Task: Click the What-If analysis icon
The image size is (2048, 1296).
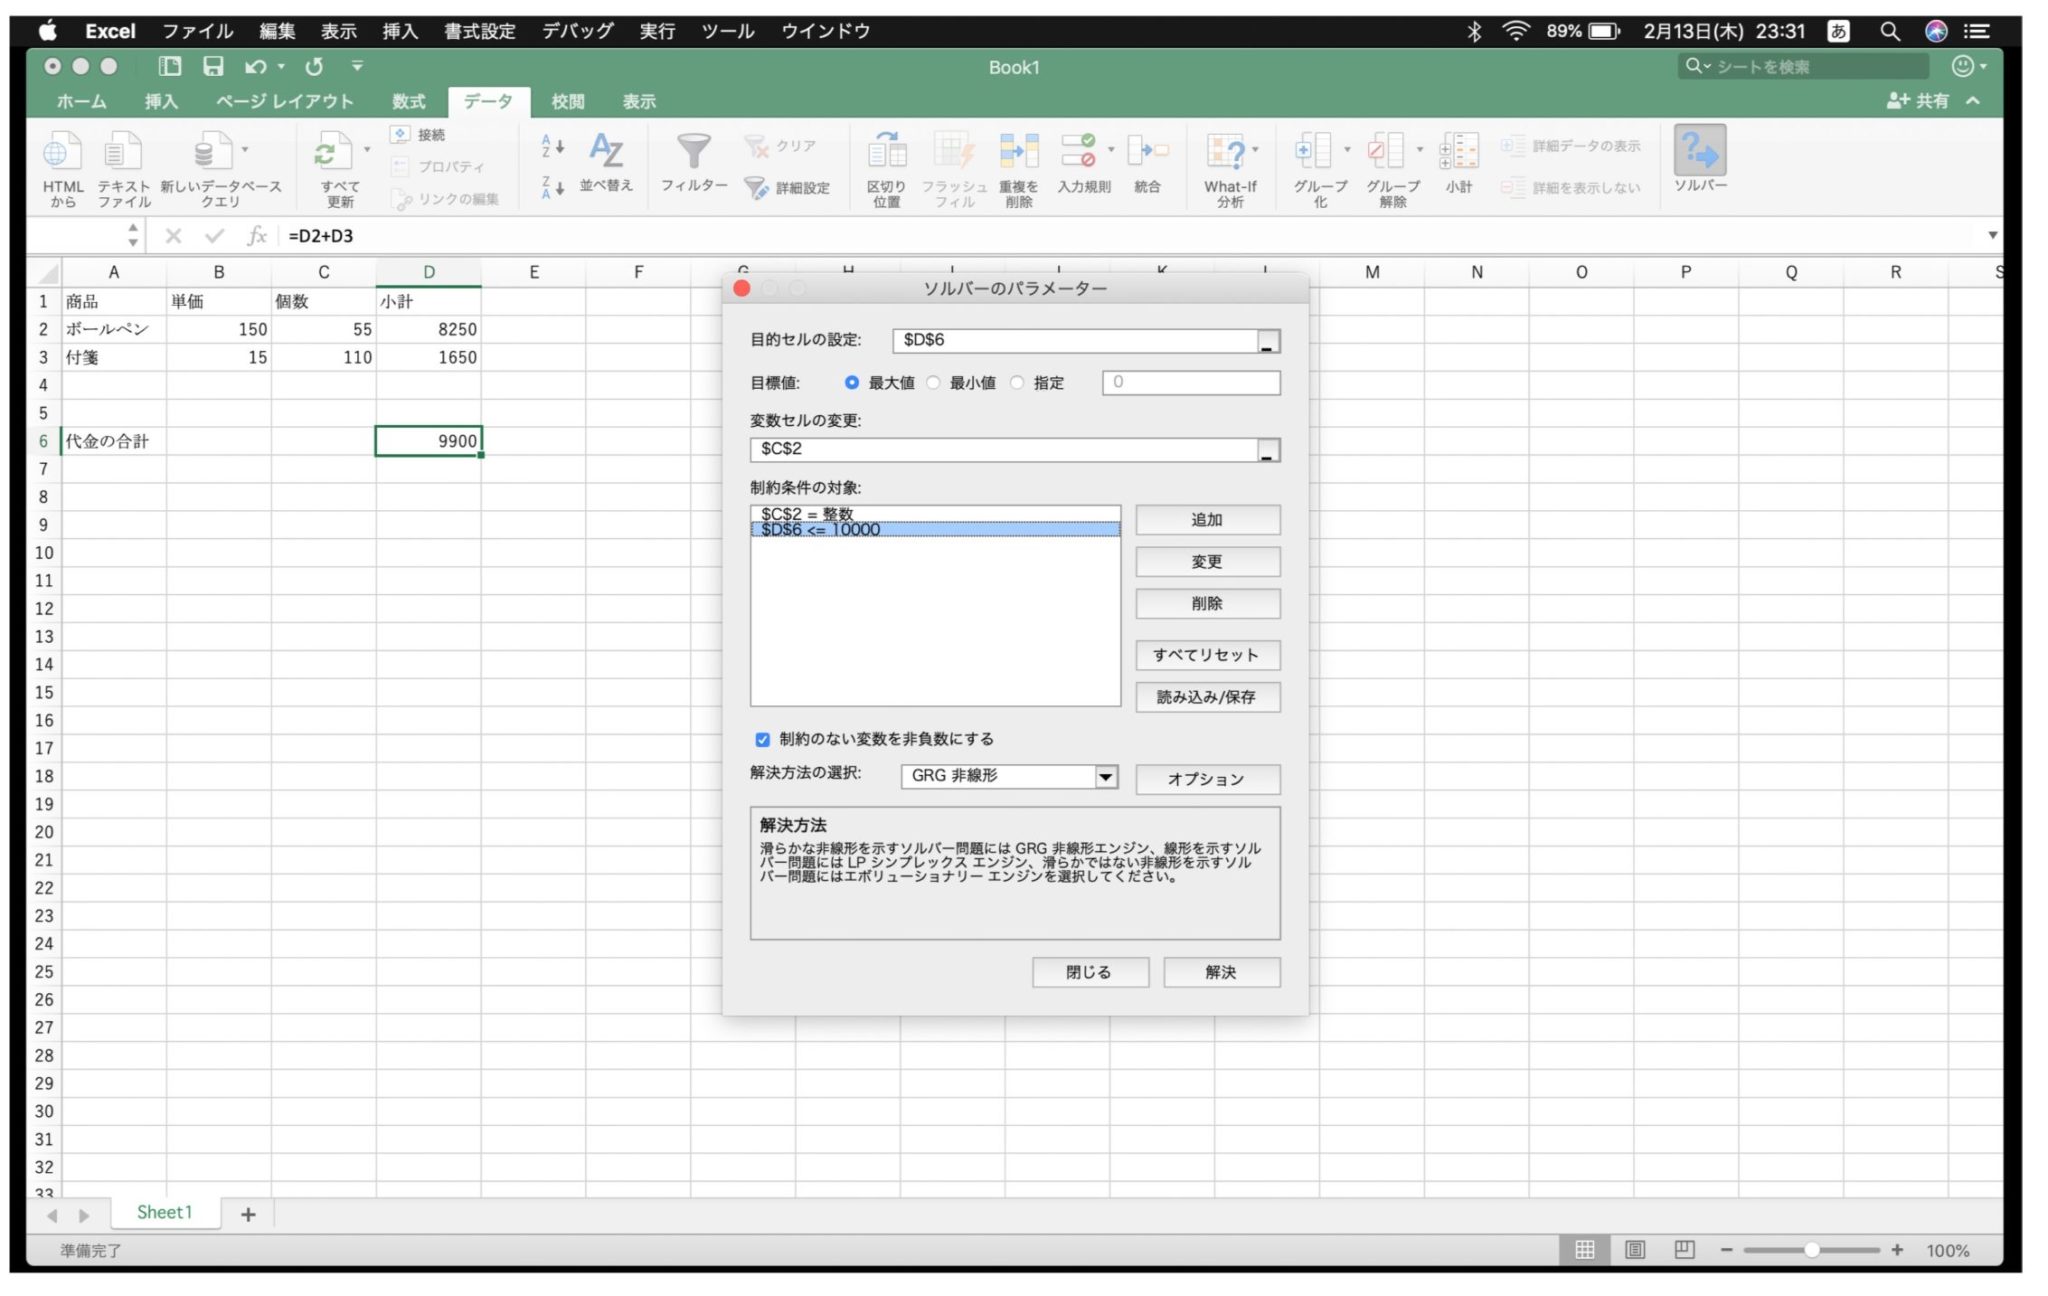Action: (1227, 153)
